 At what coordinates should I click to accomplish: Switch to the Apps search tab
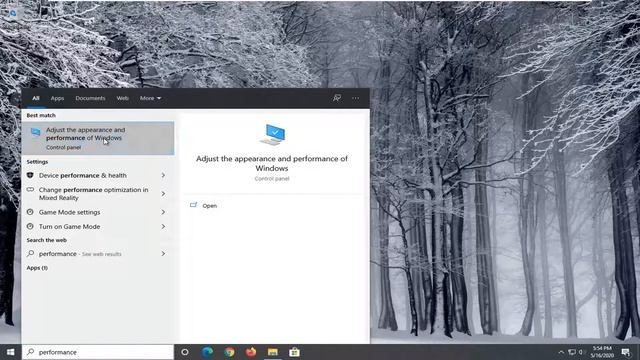pyautogui.click(x=57, y=98)
